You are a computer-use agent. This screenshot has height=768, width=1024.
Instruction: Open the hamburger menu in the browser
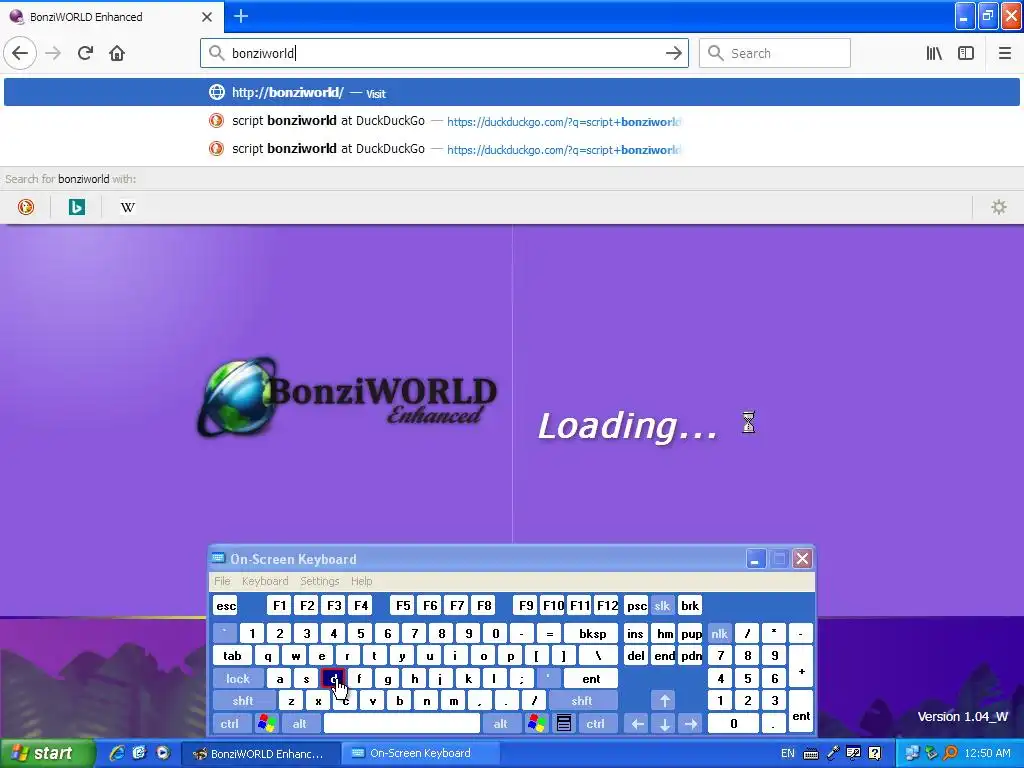[x=1004, y=53]
